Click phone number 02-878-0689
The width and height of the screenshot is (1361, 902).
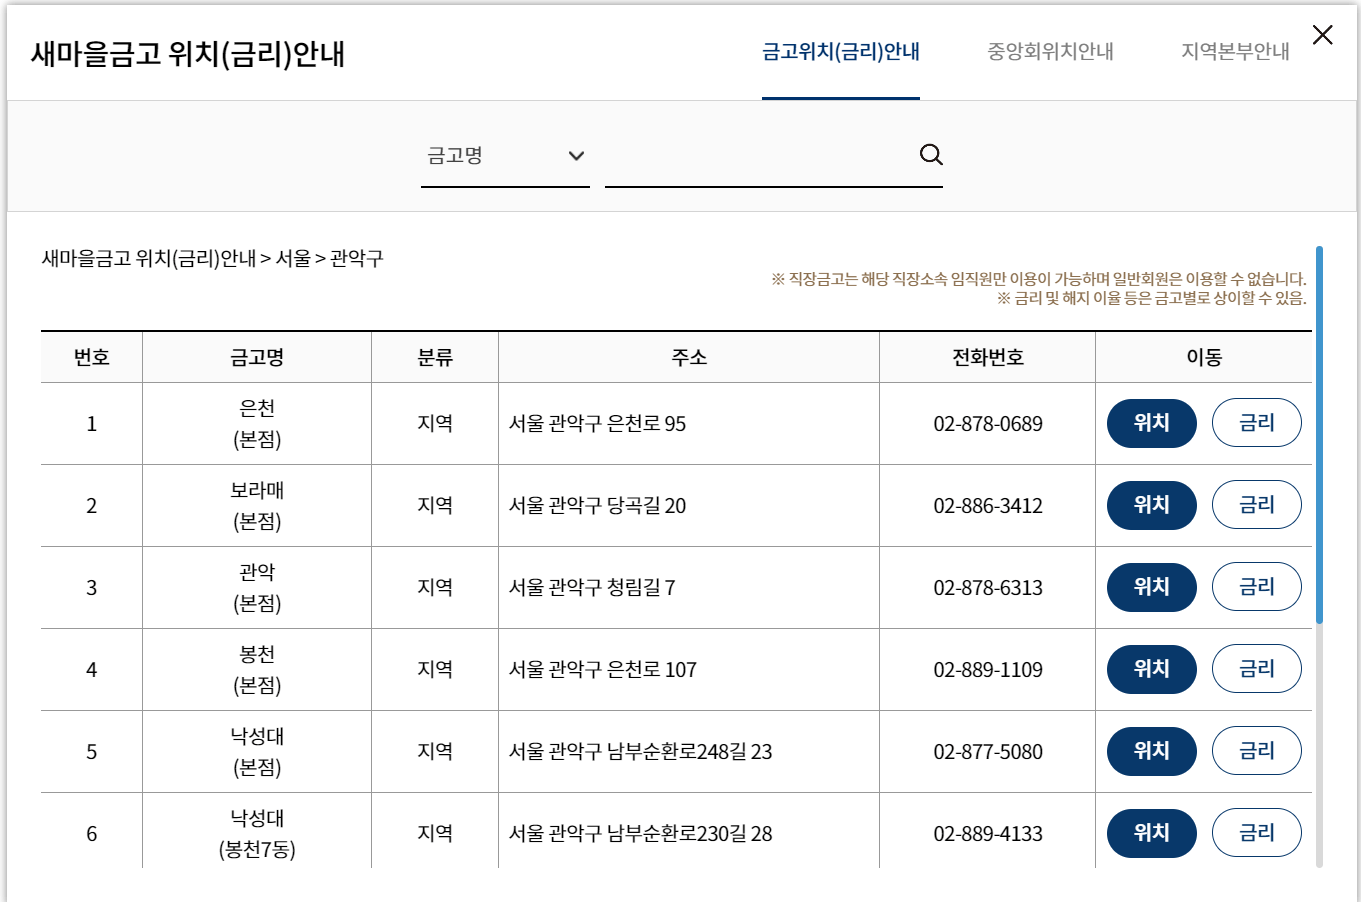click(x=988, y=424)
